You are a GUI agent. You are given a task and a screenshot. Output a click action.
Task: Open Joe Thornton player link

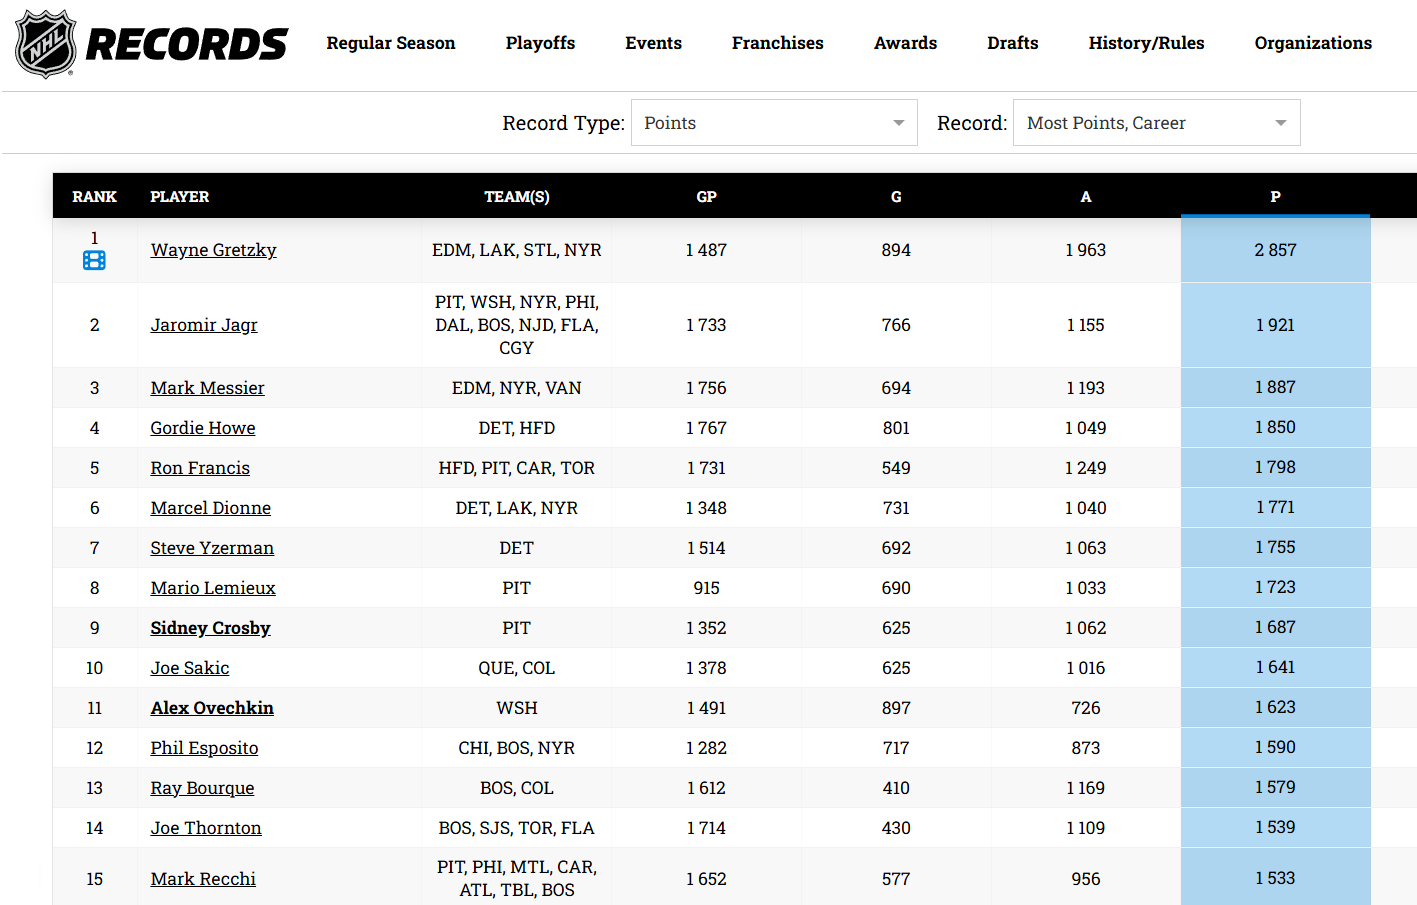pyautogui.click(x=206, y=828)
